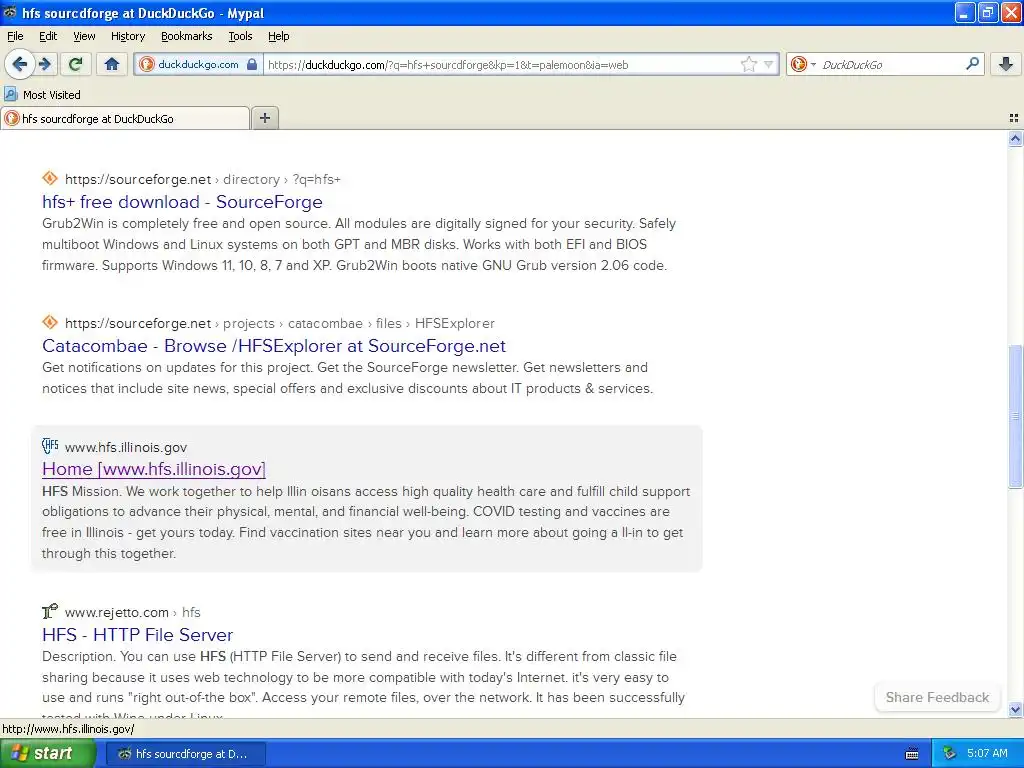Open a new tab with plus button
The height and width of the screenshot is (768, 1024).
(x=264, y=118)
